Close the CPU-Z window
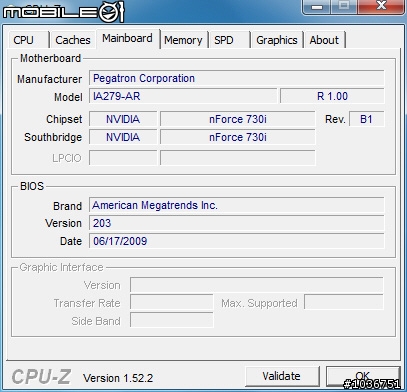This screenshot has width=407, height=392. click(x=381, y=6)
